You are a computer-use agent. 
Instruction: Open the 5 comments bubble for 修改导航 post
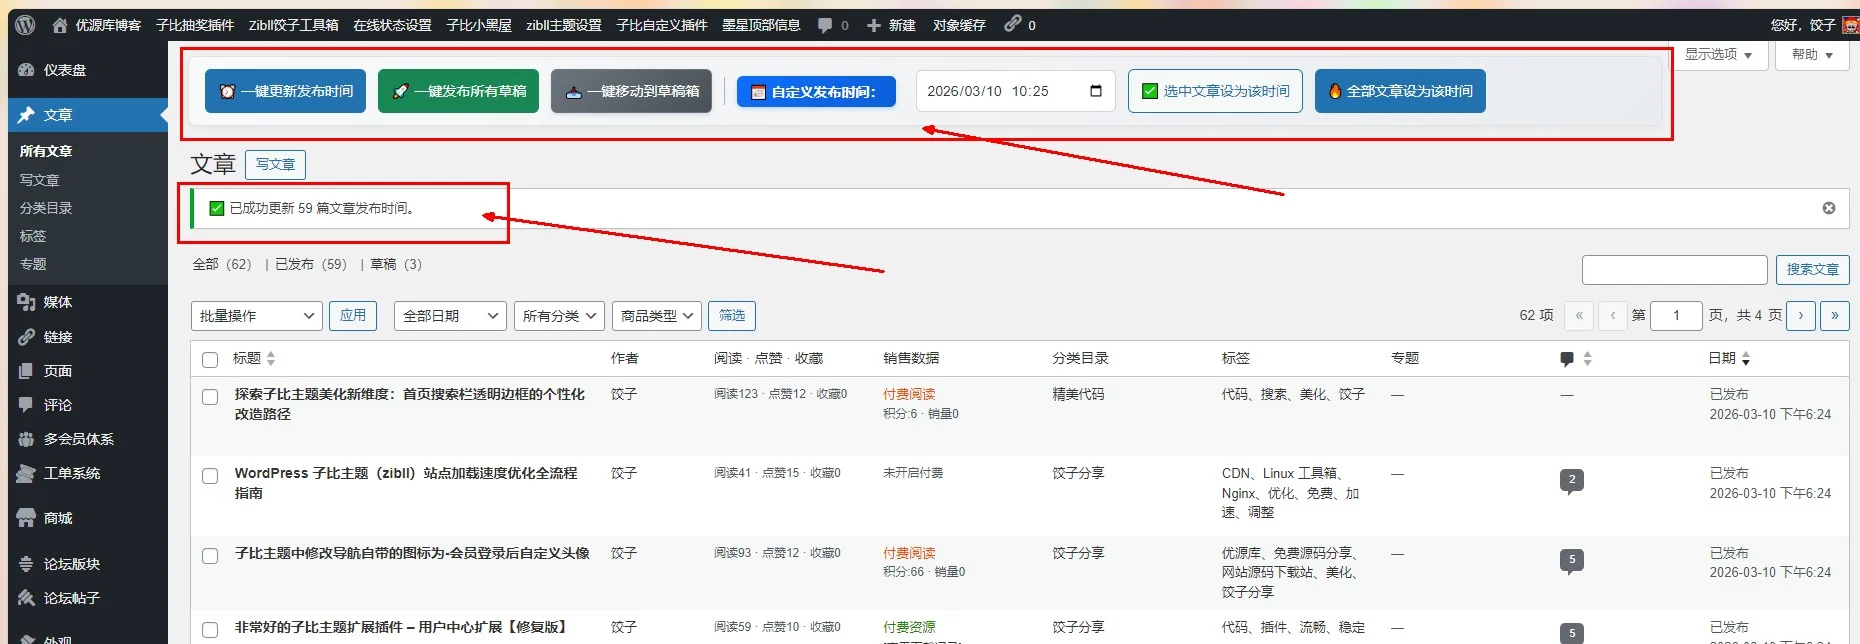pos(1572,561)
